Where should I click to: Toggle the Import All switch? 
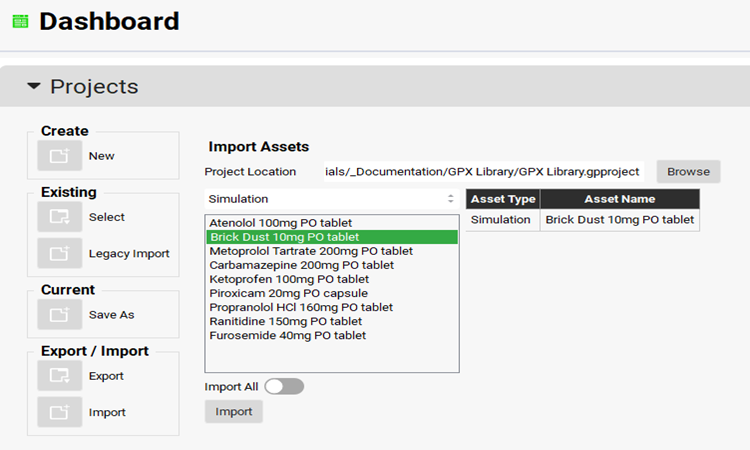point(284,386)
